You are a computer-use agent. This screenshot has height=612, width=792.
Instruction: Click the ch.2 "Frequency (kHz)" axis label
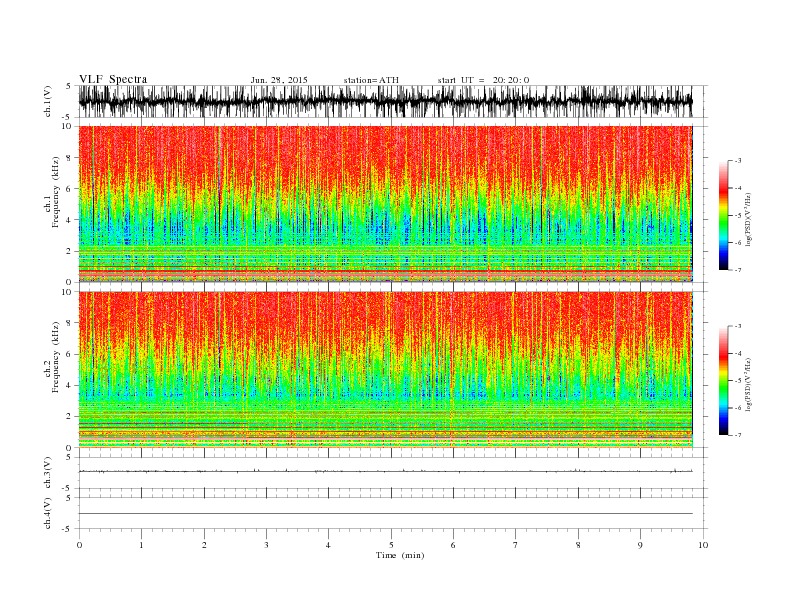tap(56, 356)
